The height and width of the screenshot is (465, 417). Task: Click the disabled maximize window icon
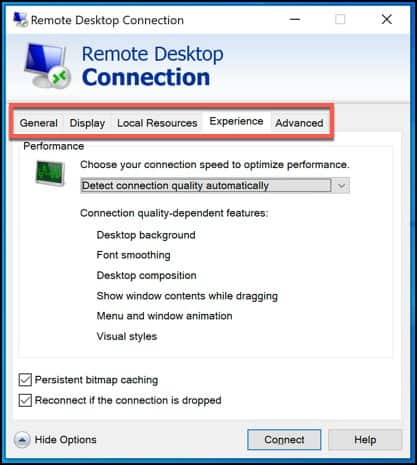click(340, 19)
